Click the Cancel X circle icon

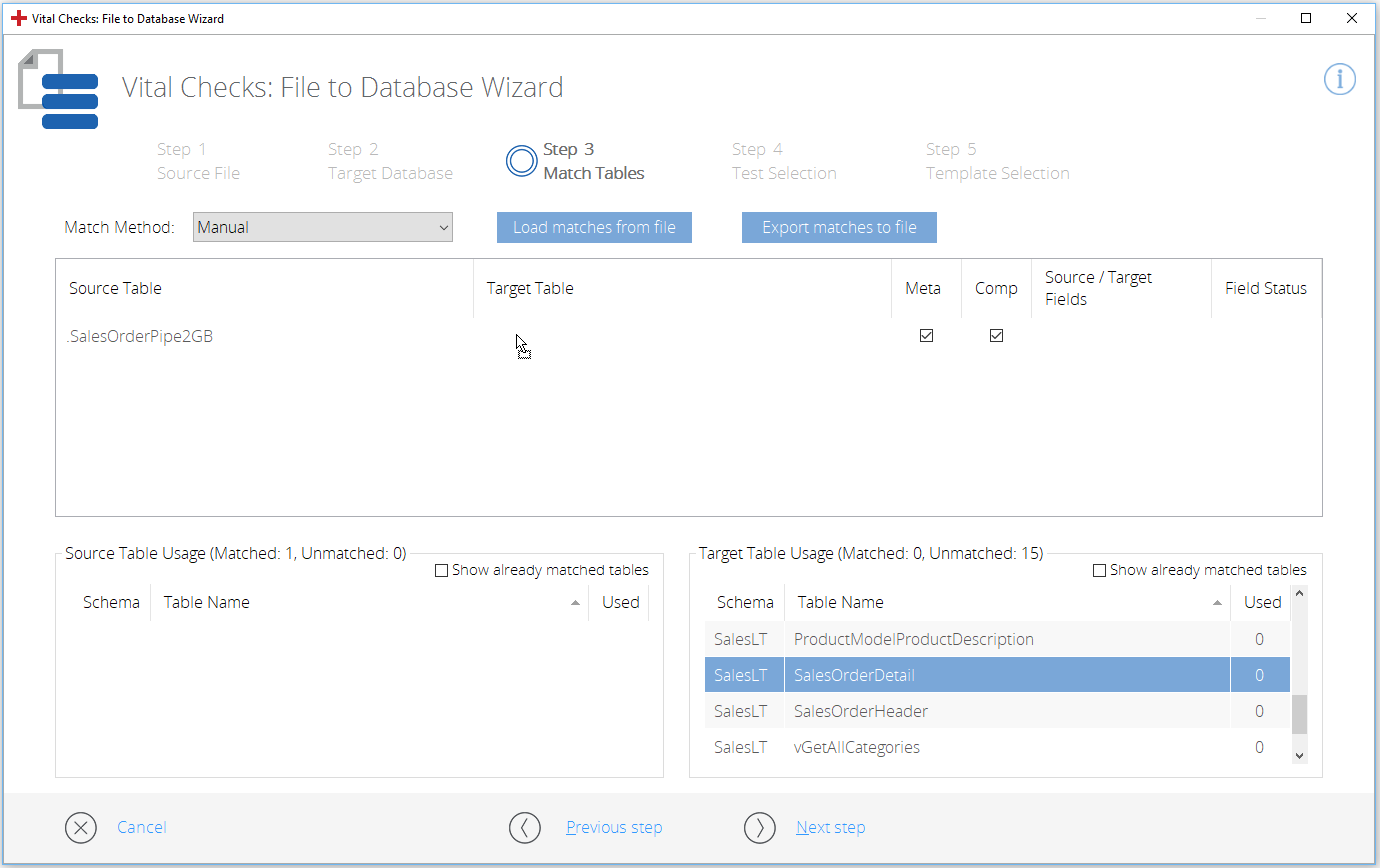pos(81,828)
